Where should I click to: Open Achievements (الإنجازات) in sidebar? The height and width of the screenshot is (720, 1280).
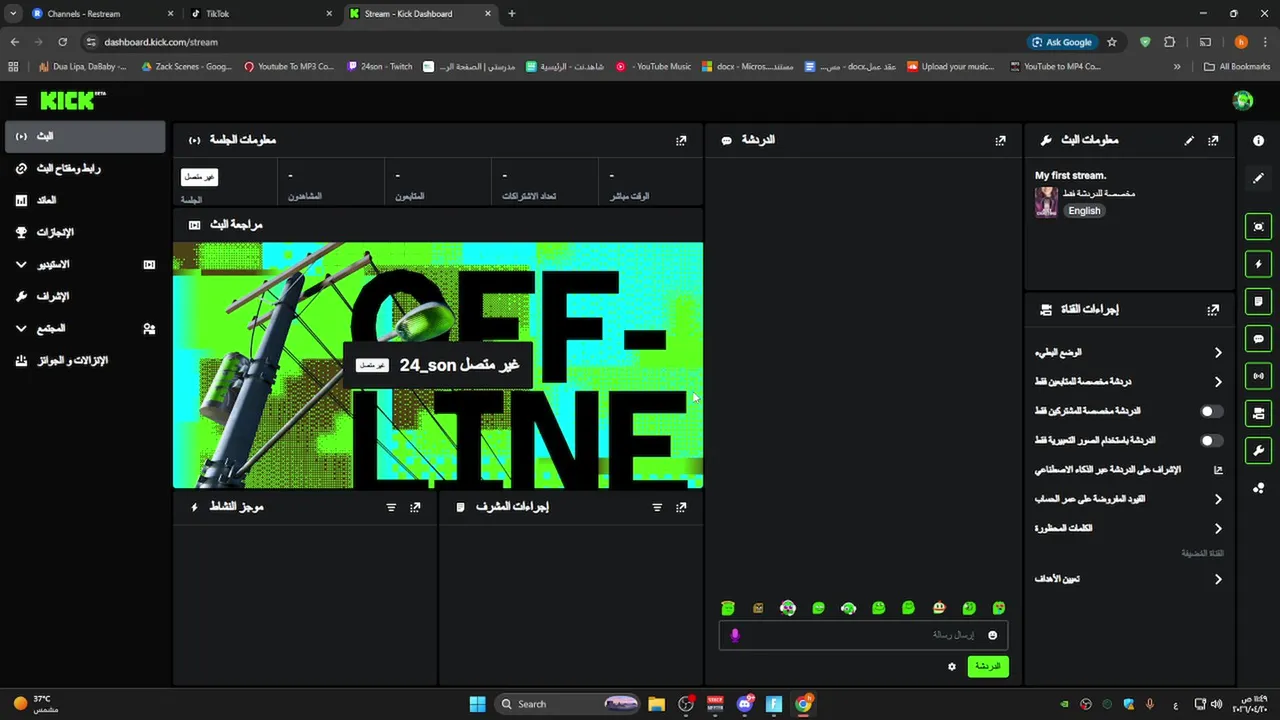(85, 233)
